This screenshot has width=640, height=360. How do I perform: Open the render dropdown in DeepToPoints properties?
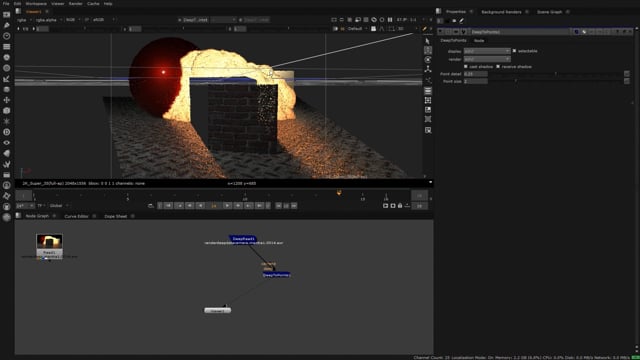click(x=487, y=59)
